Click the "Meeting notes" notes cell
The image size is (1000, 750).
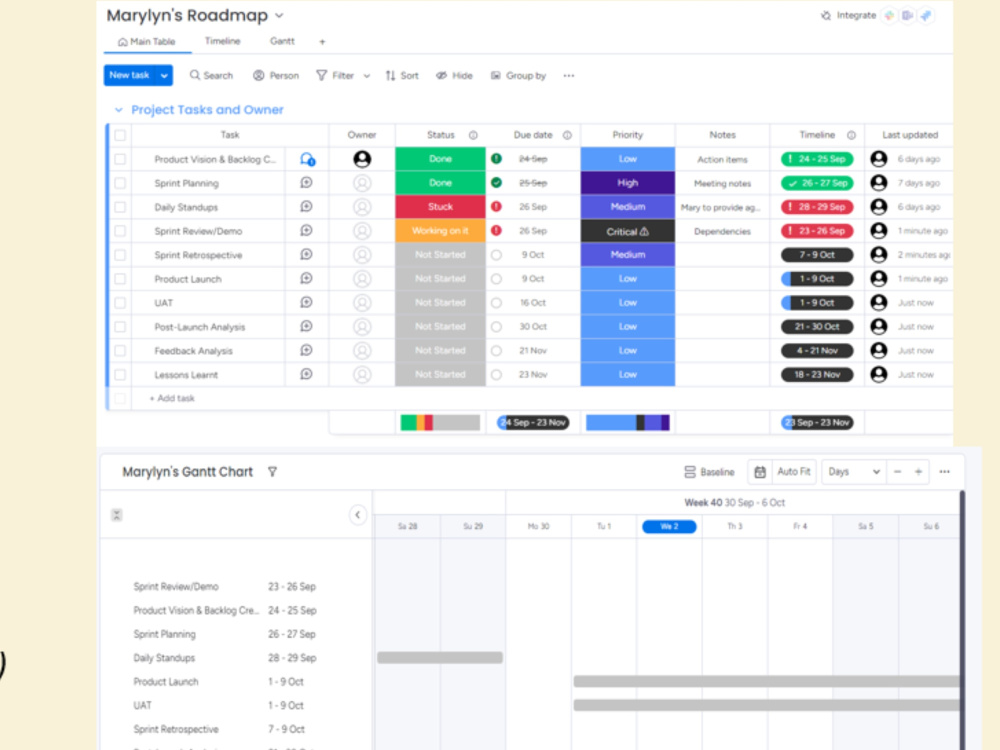pyautogui.click(x=723, y=184)
